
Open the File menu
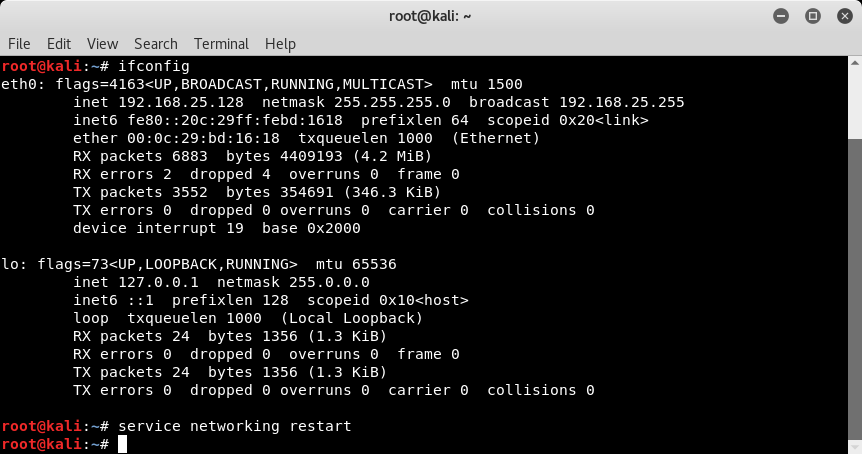tap(19, 43)
